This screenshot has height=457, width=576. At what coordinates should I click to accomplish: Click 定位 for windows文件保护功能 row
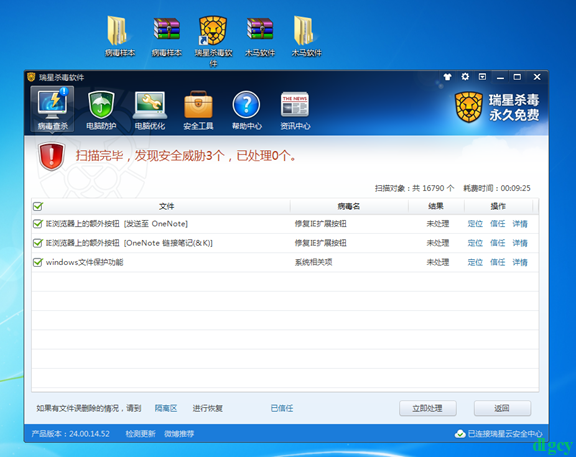tap(475, 262)
